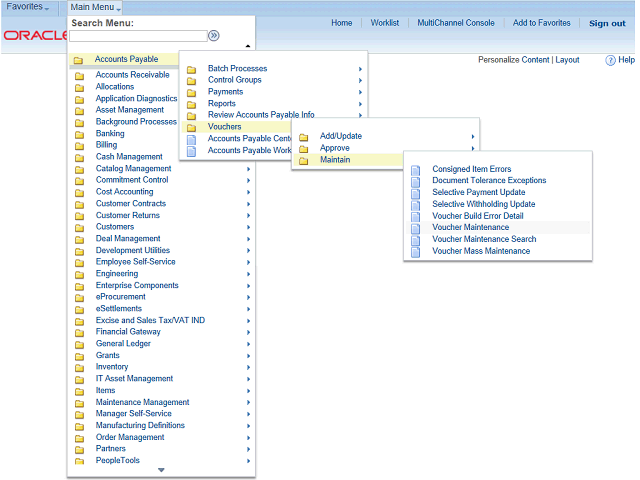
Task: Click the Control Groups folder icon
Action: point(191,81)
